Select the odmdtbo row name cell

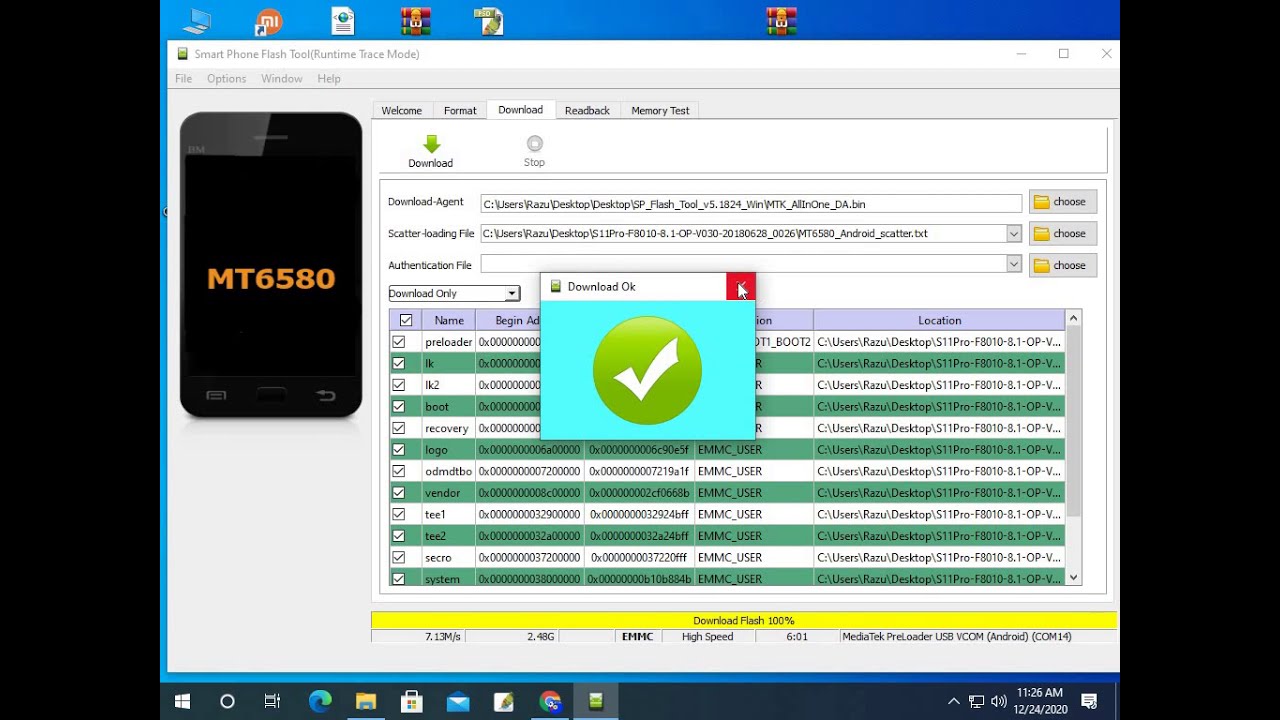pos(448,471)
